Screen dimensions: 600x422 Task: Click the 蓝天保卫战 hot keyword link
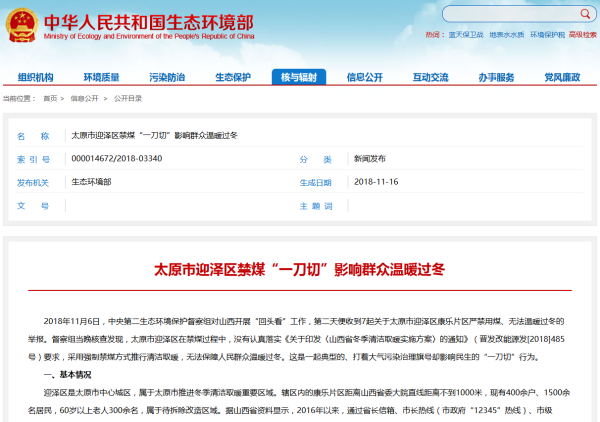tap(465, 33)
